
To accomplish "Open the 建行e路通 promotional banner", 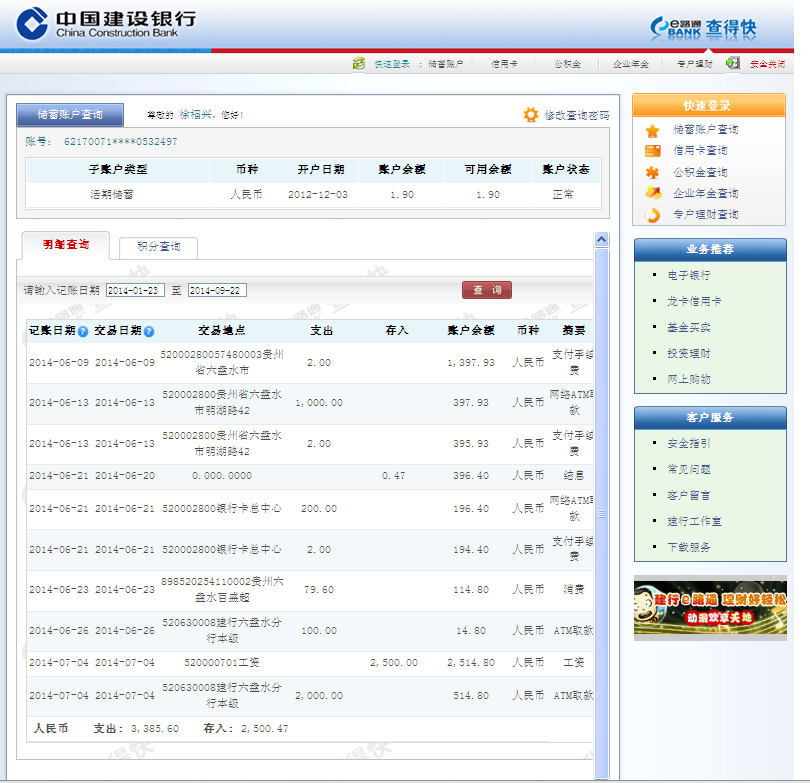I will coord(709,608).
